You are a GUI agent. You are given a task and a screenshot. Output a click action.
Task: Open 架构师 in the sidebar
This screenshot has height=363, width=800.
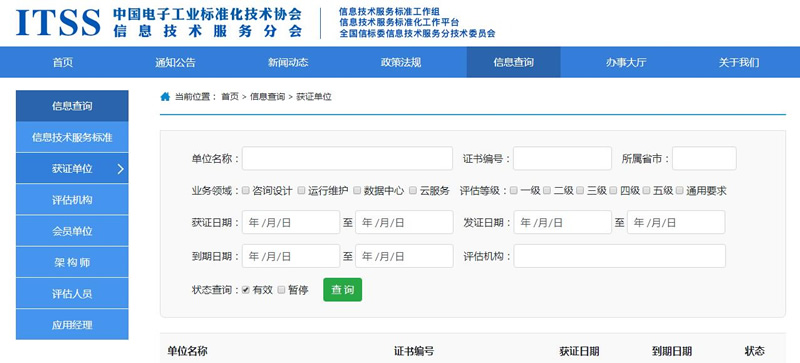[72, 262]
